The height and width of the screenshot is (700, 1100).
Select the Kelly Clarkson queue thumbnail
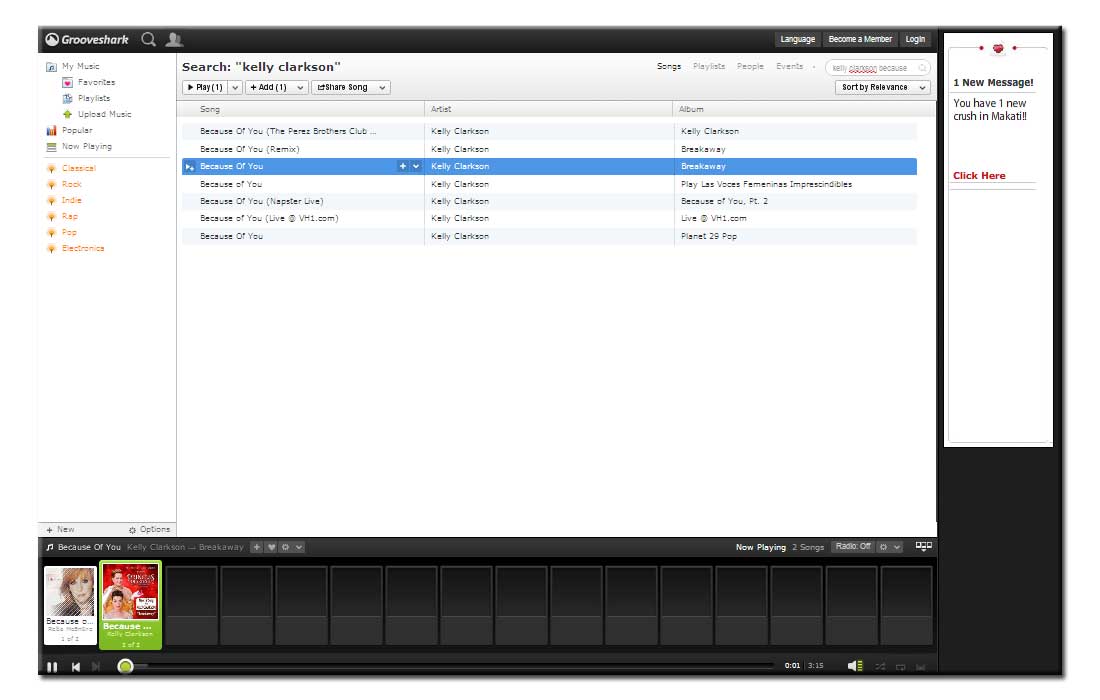[x=130, y=605]
